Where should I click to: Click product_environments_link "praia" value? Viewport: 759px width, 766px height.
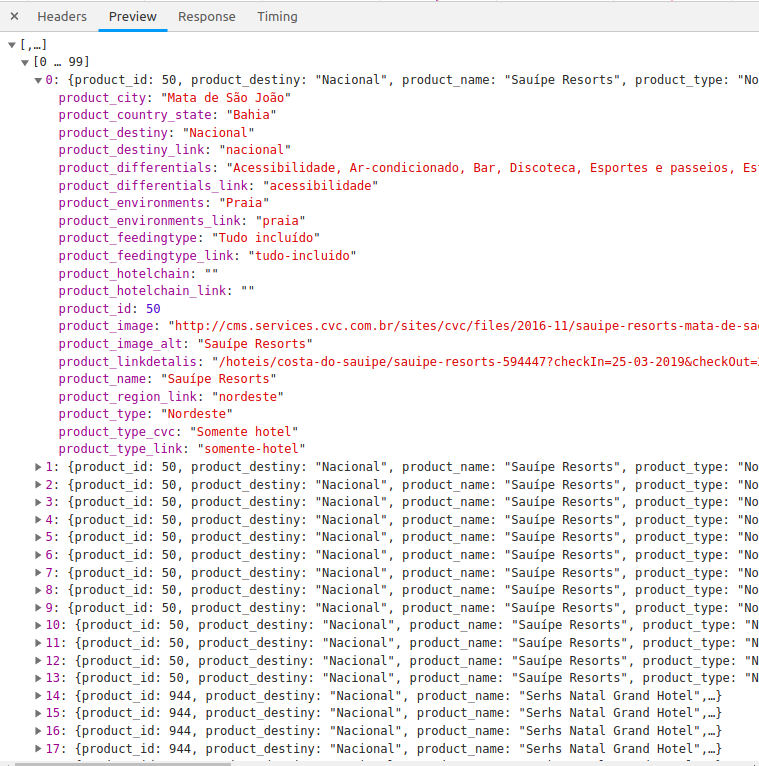click(280, 221)
